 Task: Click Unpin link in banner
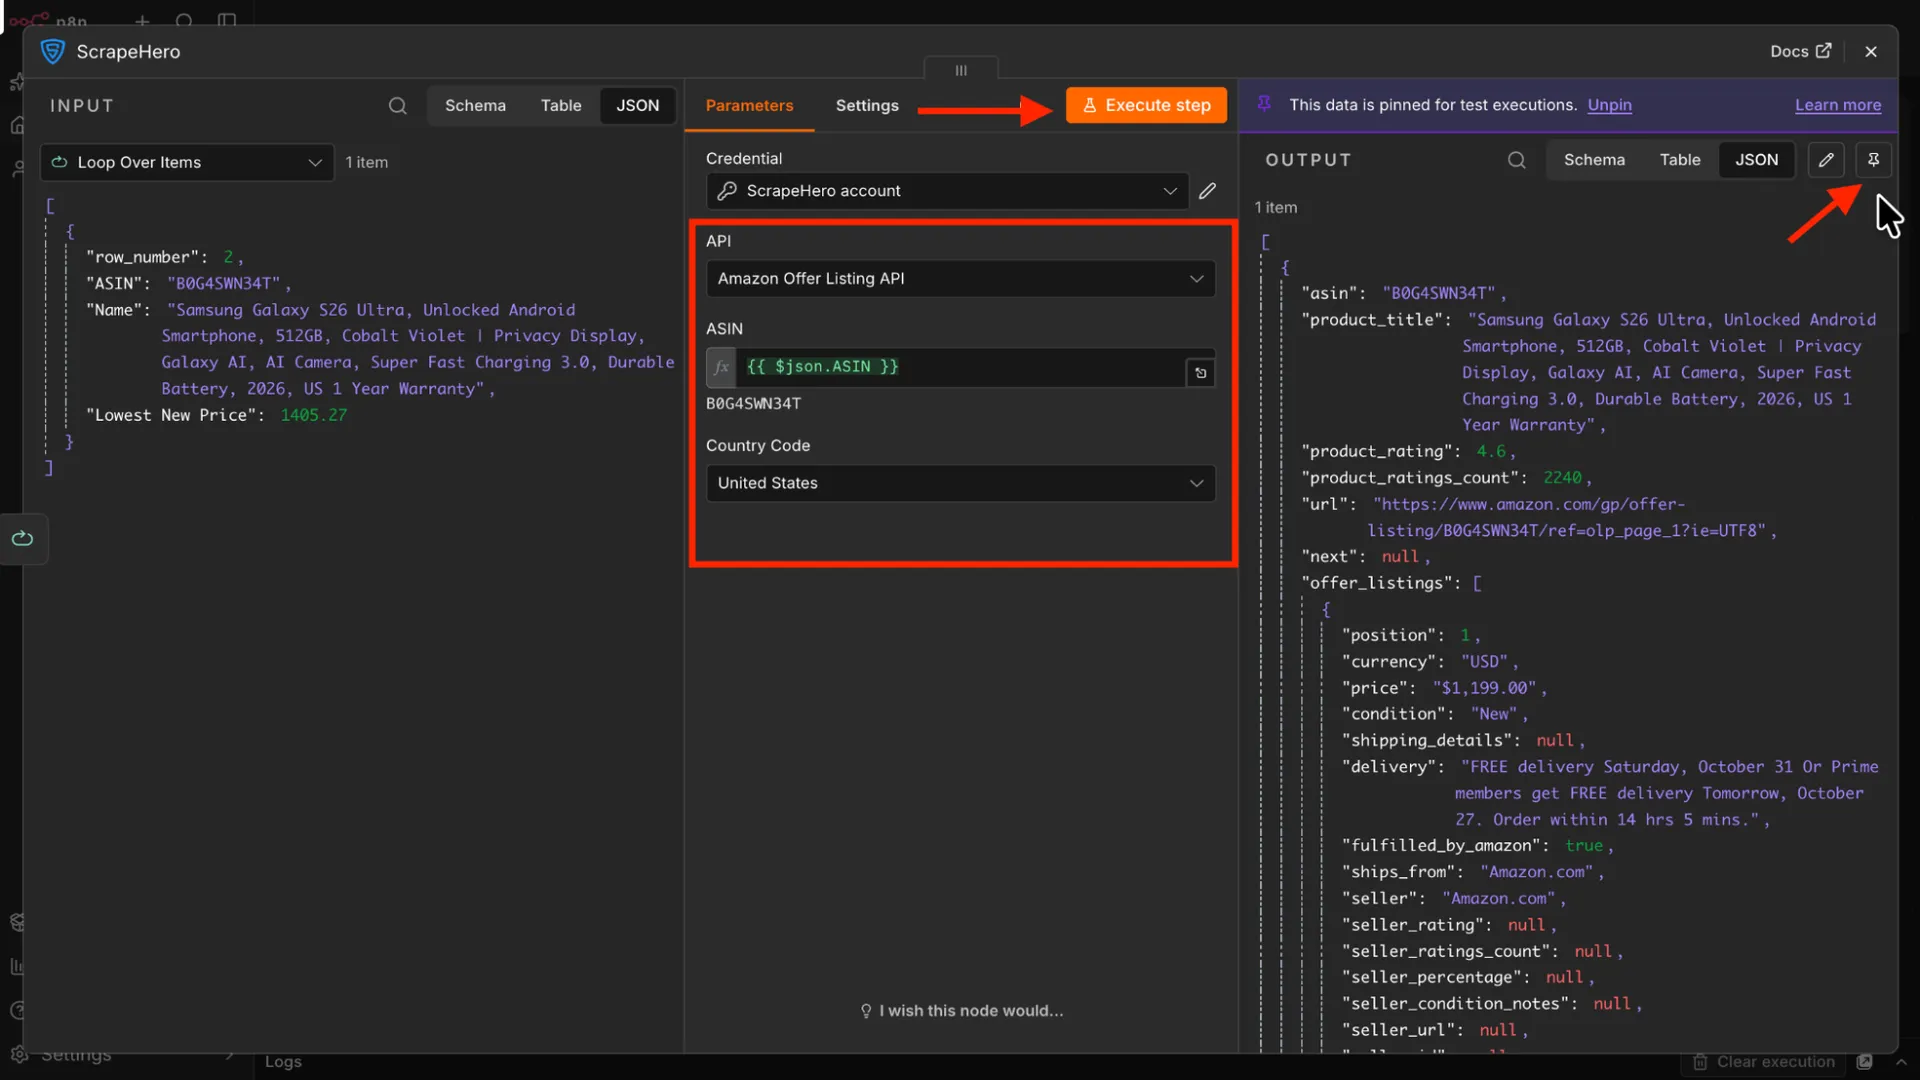click(x=1609, y=105)
